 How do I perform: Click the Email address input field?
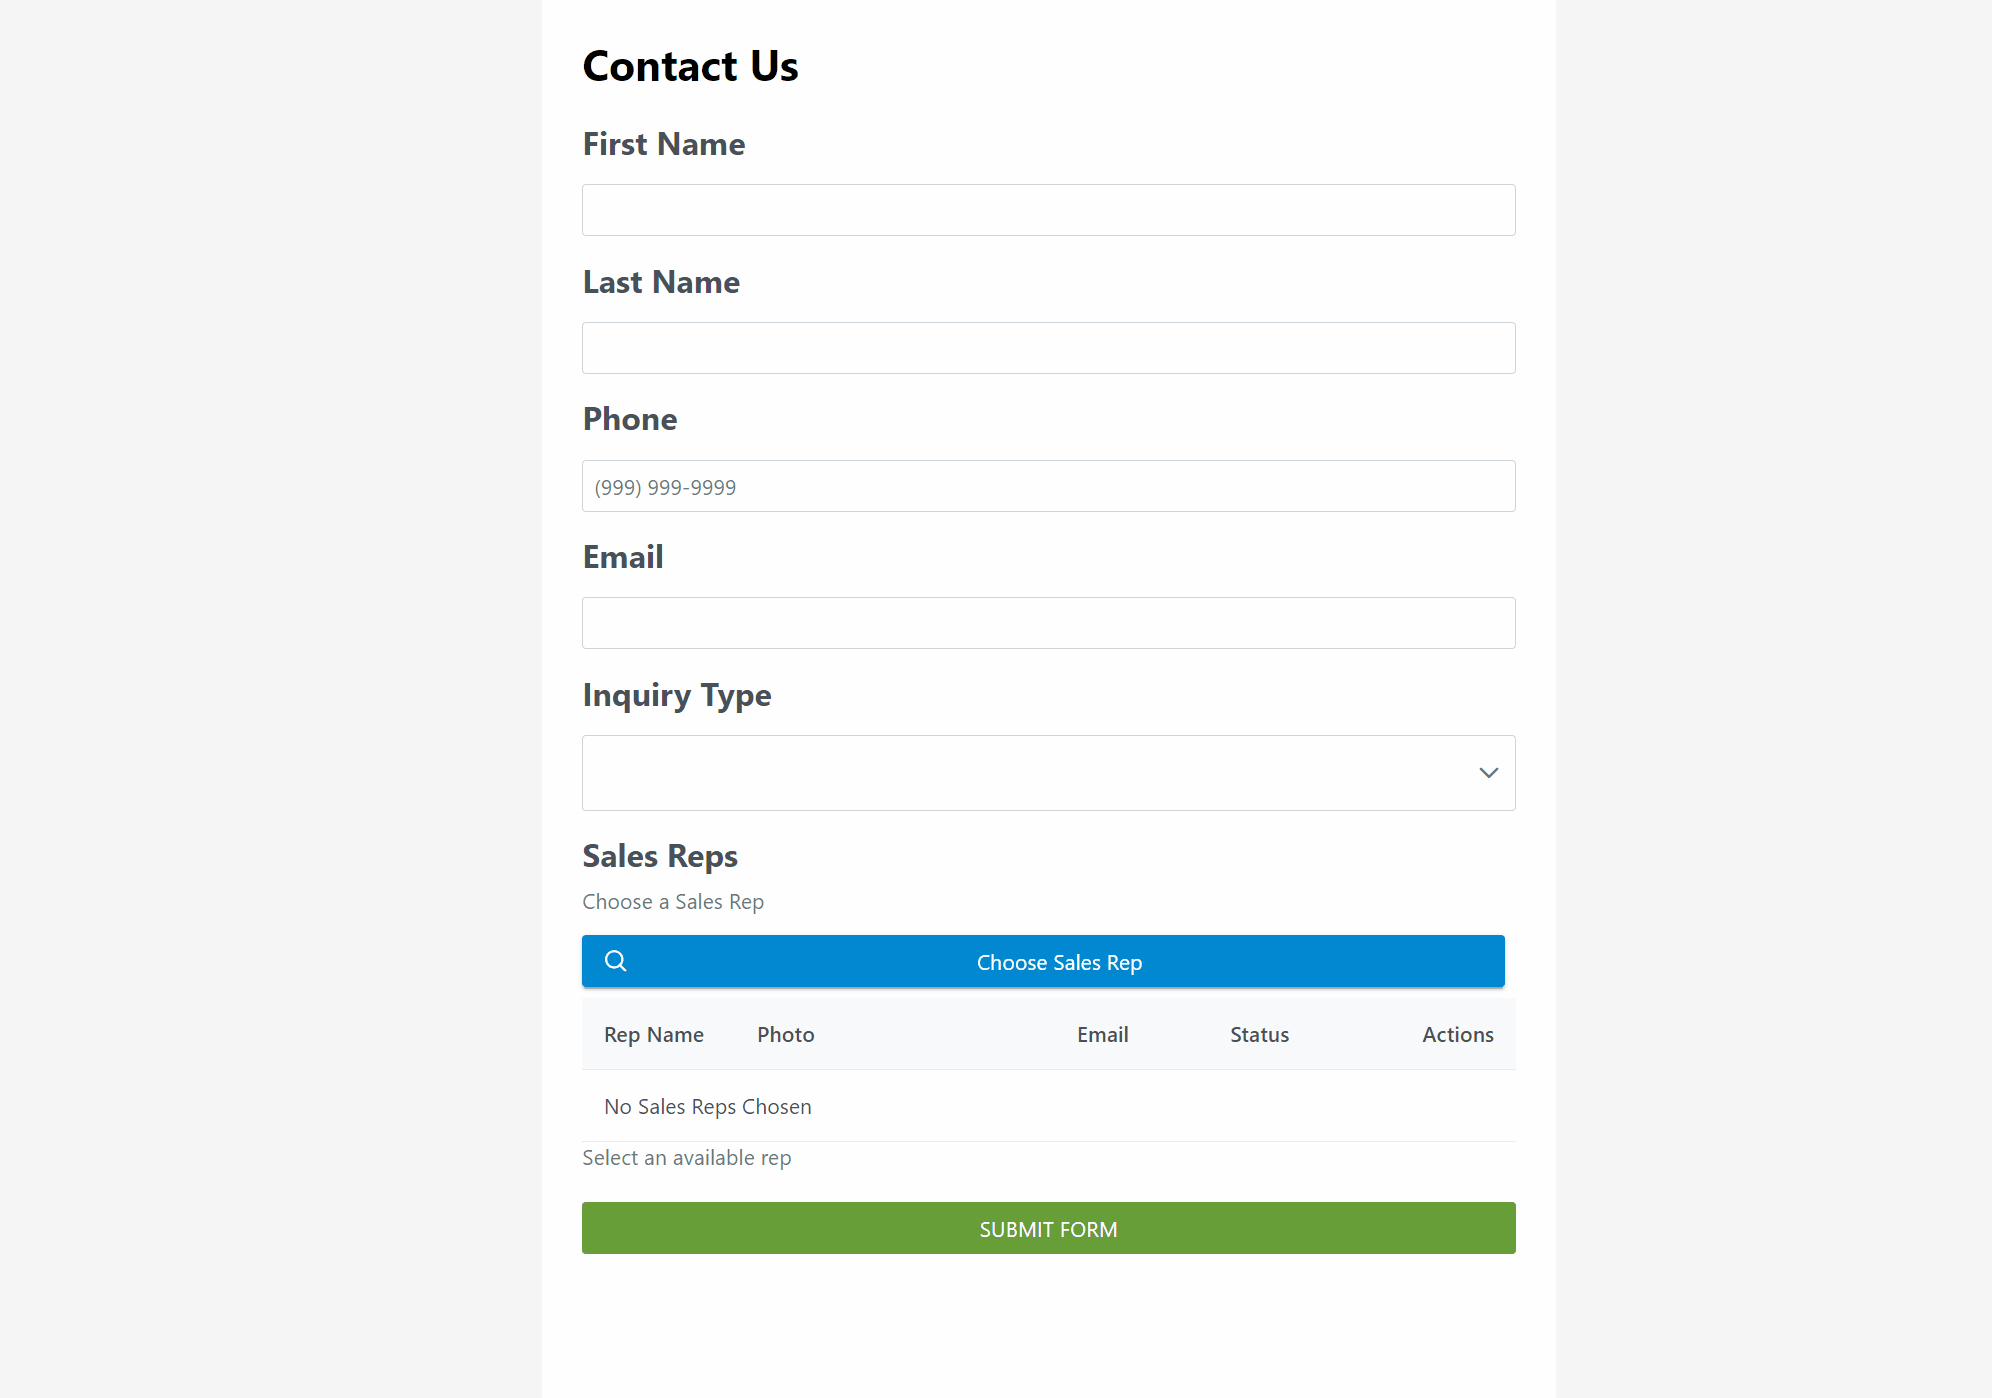pyautogui.click(x=1048, y=623)
